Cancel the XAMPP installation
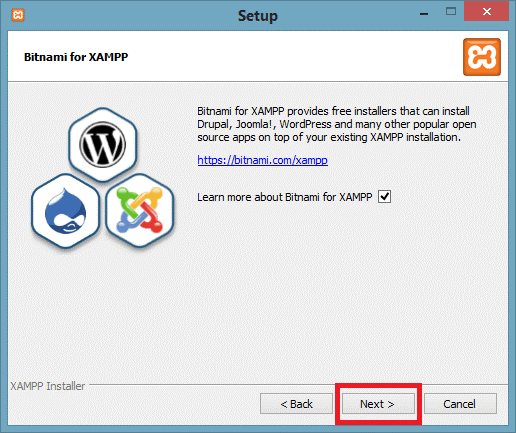This screenshot has height=433, width=516. click(x=460, y=404)
